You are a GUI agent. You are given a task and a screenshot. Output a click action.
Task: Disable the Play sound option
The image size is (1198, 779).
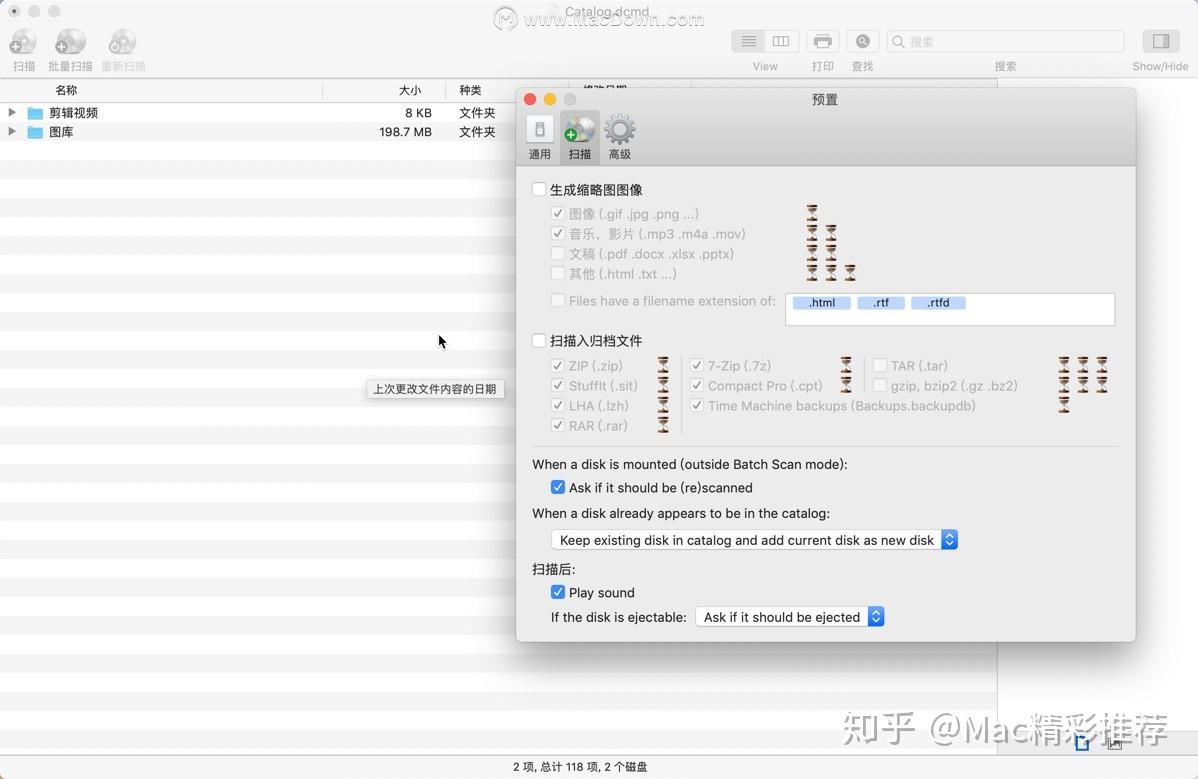[x=557, y=592]
